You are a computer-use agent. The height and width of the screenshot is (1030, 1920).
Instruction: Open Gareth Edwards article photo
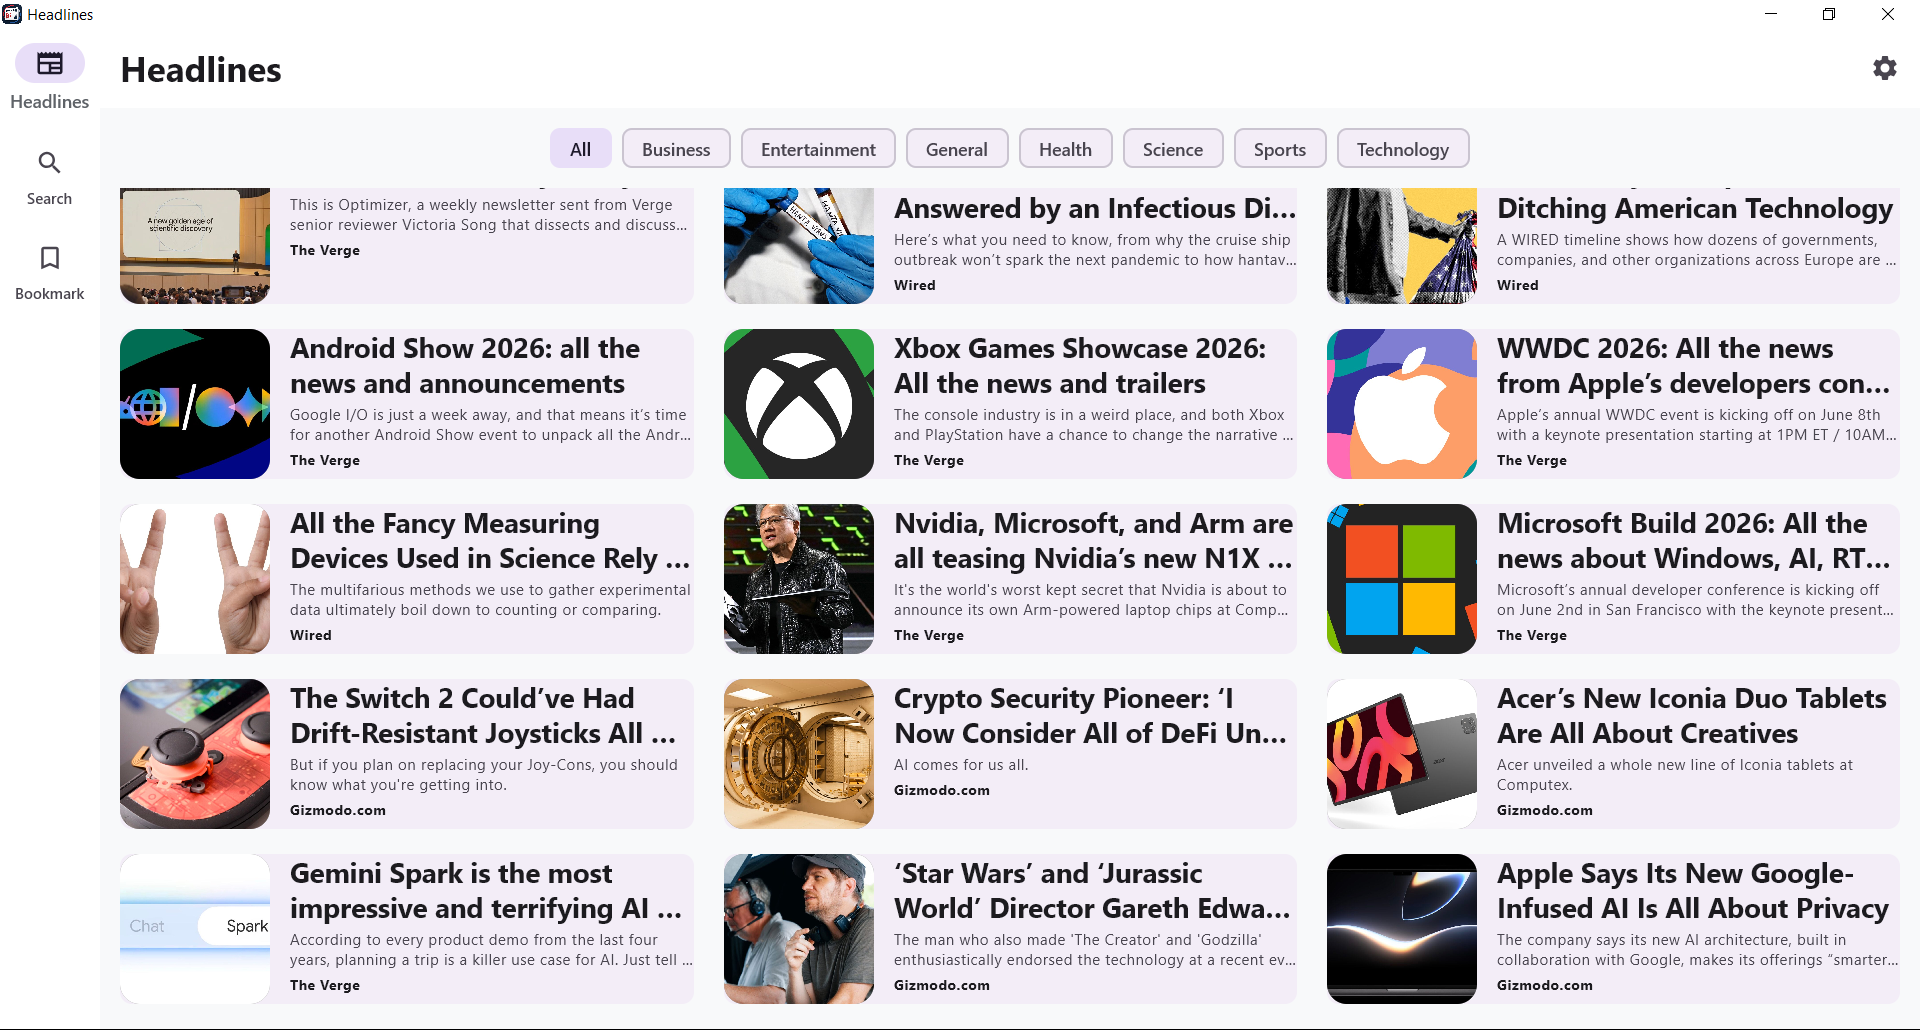tap(799, 929)
